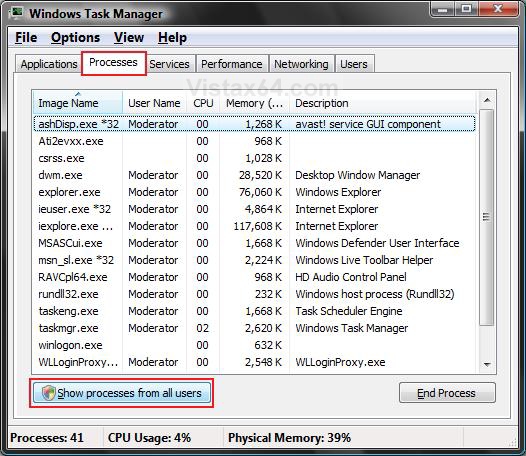Screen dimensions: 526x456
Task: Click the vertical scrollbar thumb
Action: 487,217
